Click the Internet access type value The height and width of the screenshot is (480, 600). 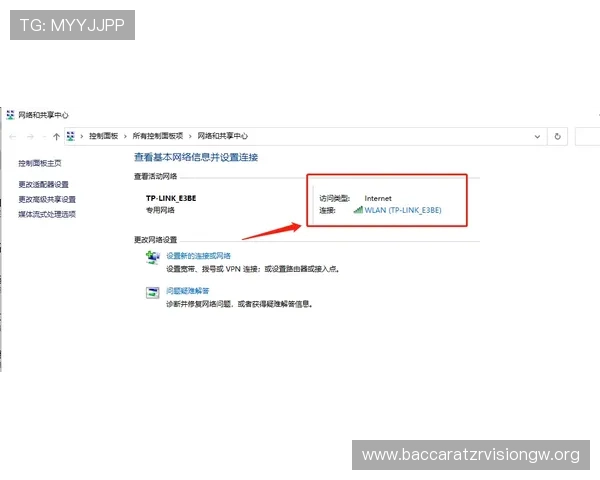point(378,198)
